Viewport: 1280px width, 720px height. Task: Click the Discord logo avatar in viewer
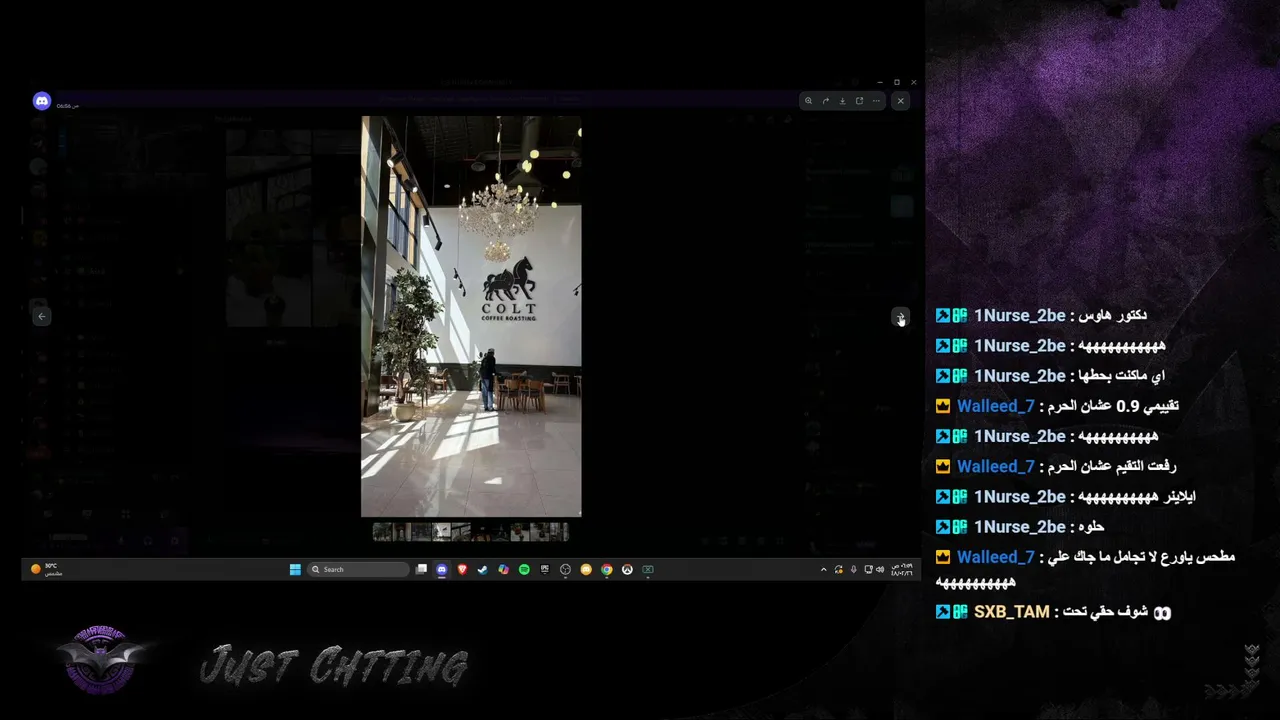tap(42, 101)
